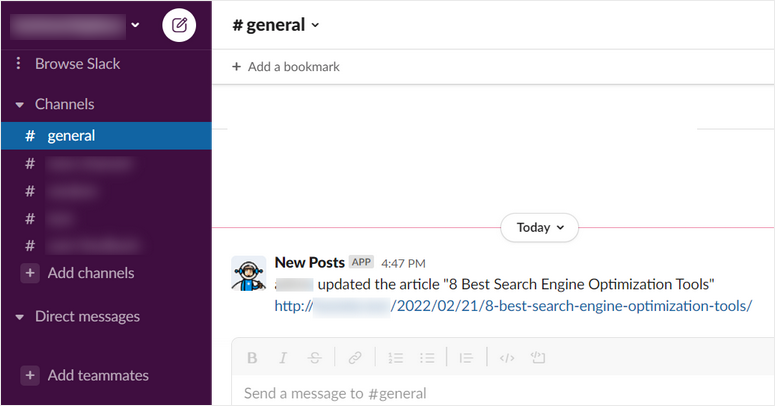775x406 pixels.
Task: Start a bulleted list
Action: tap(428, 357)
